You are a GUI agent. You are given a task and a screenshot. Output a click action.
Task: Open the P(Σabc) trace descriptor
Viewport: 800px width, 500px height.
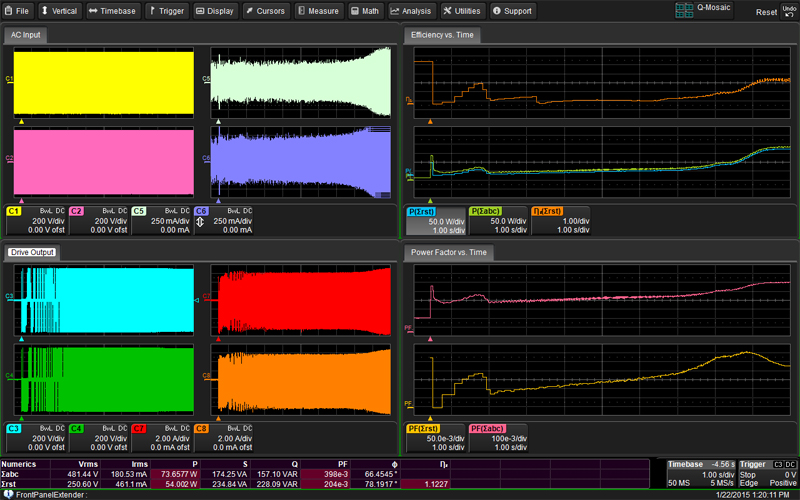pos(498,220)
